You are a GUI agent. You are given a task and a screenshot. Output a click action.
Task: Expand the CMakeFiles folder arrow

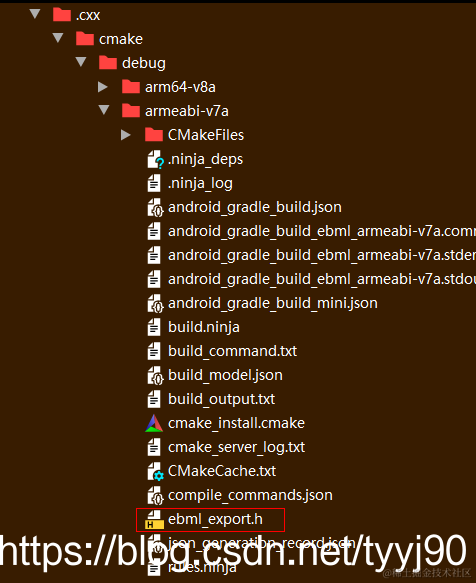coord(126,135)
